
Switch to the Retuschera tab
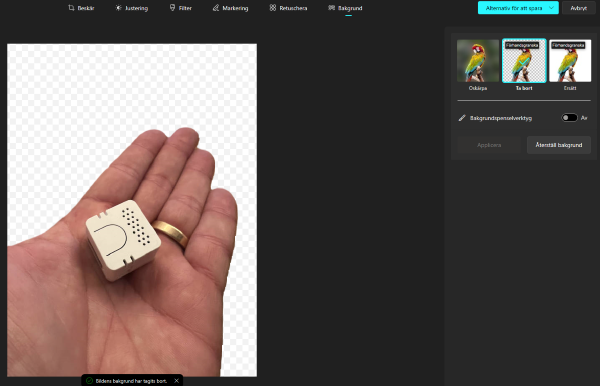coord(288,8)
